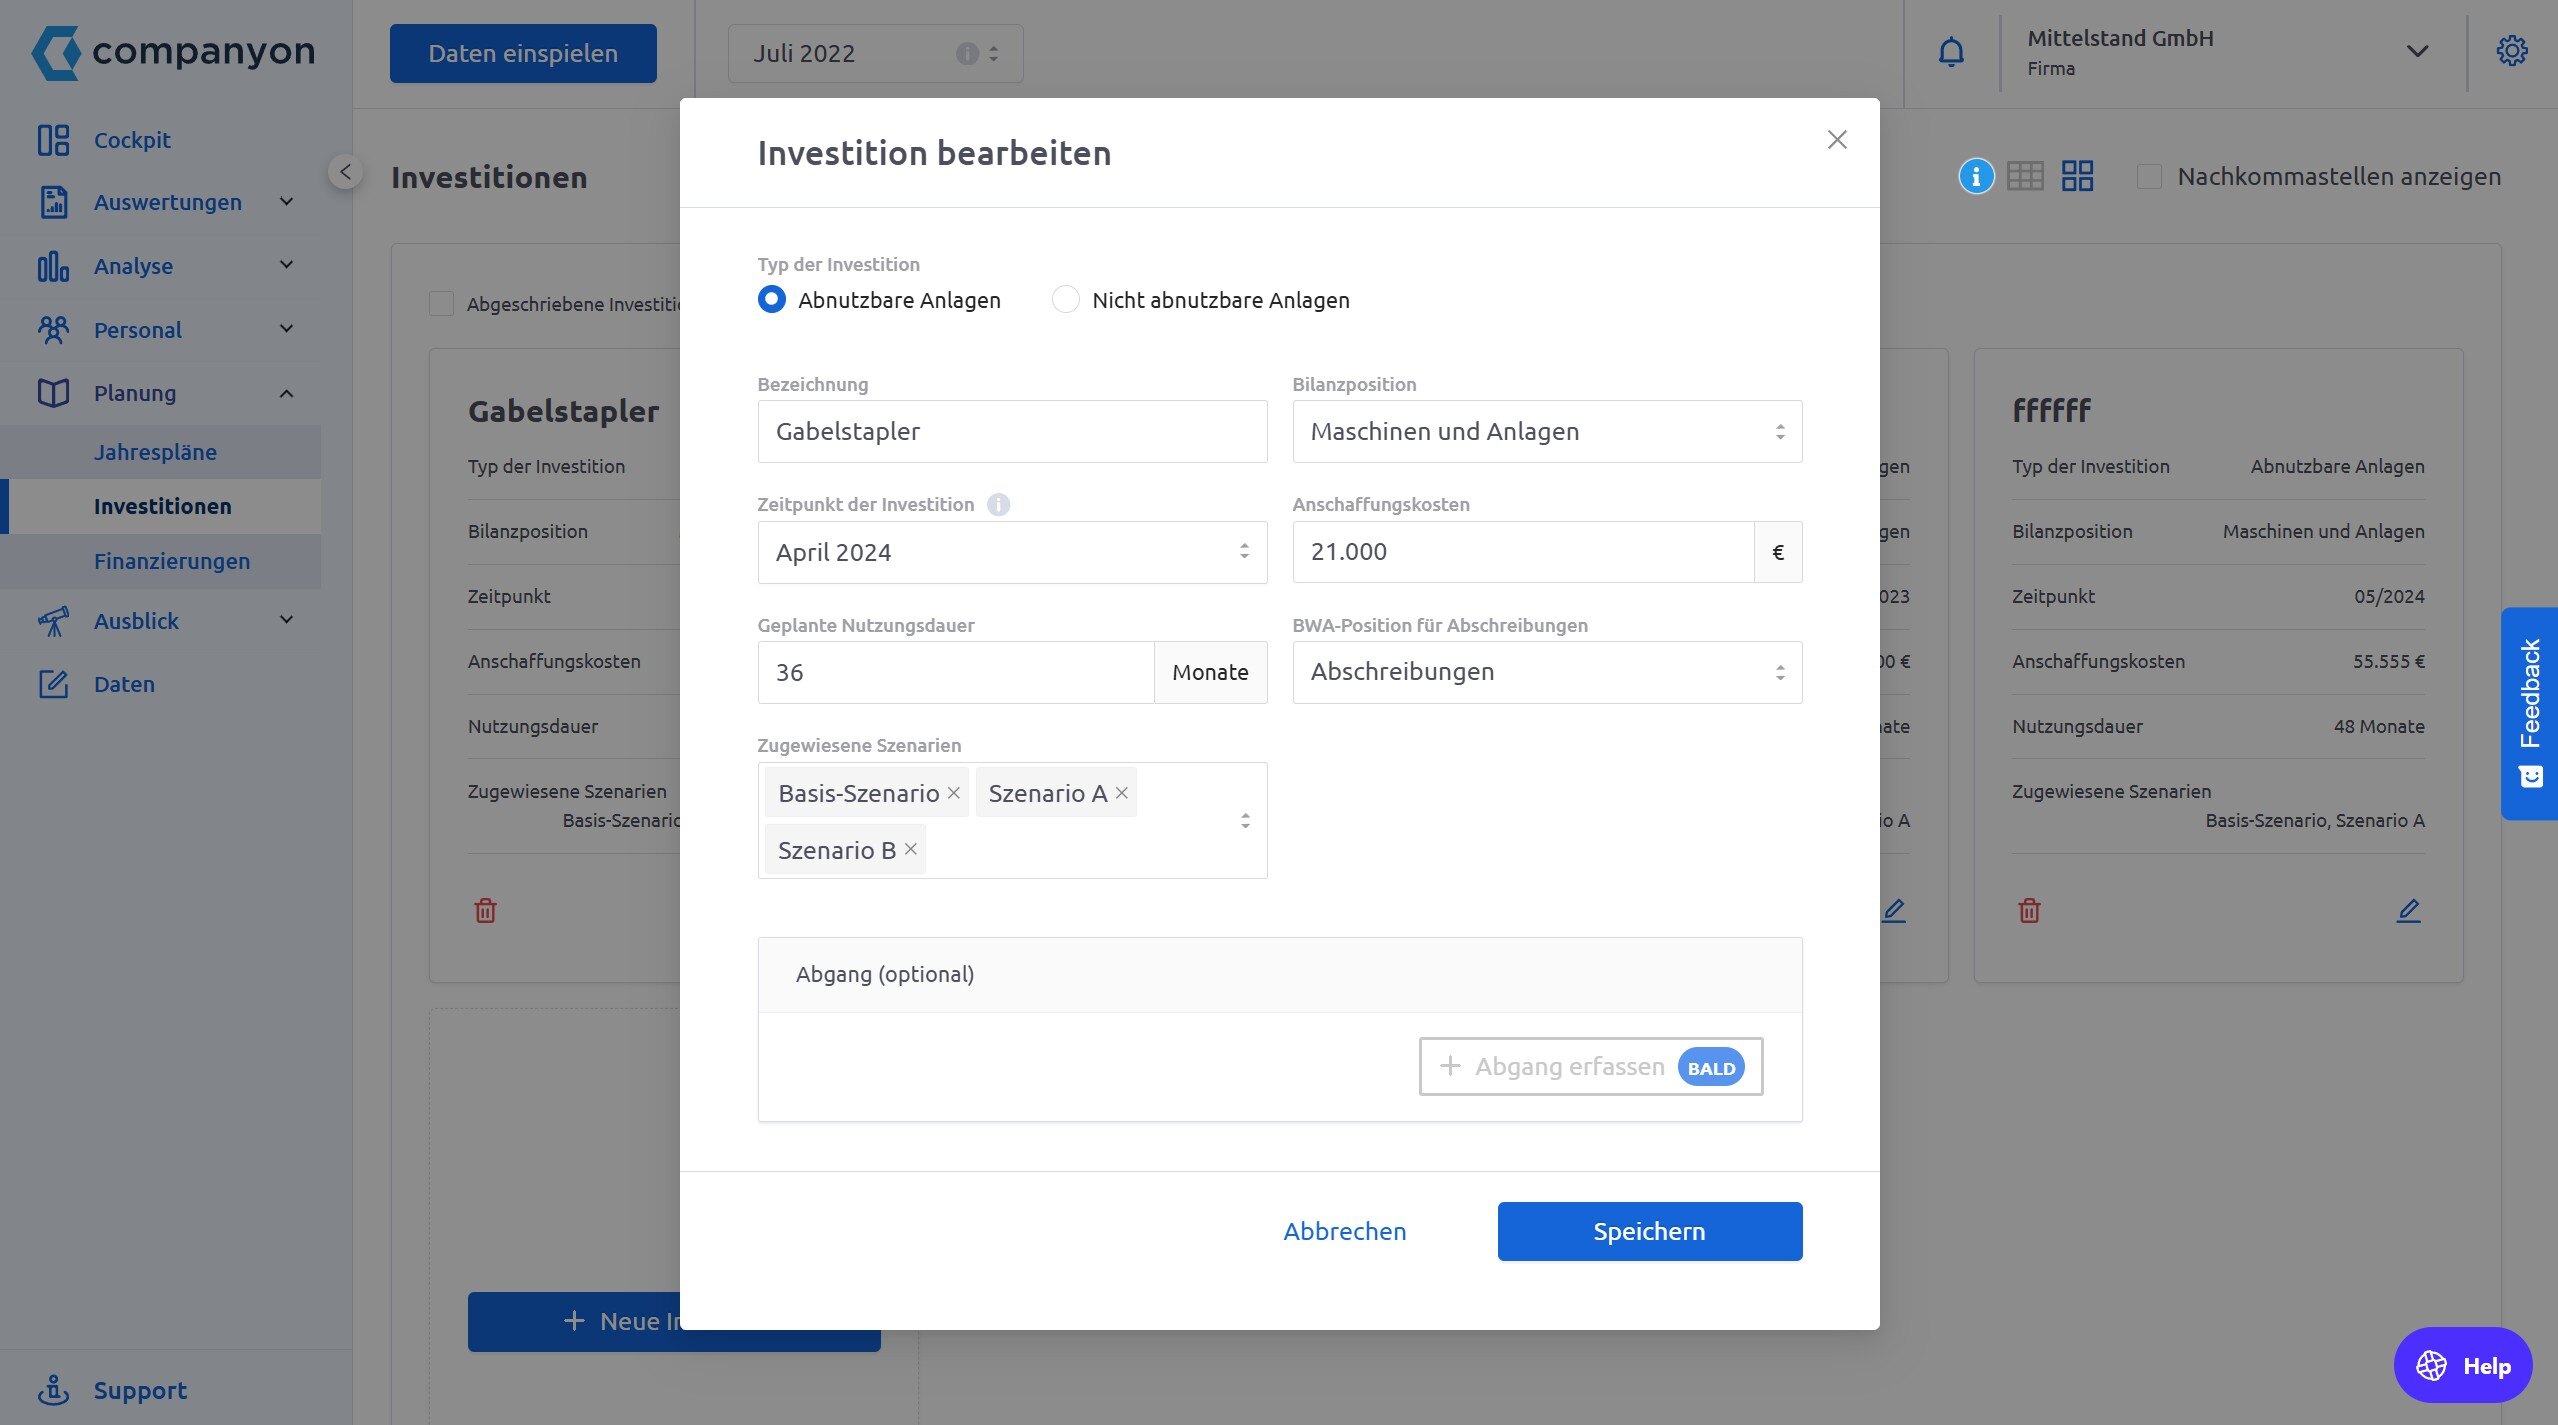Open Daten in sidebar

coord(124,684)
